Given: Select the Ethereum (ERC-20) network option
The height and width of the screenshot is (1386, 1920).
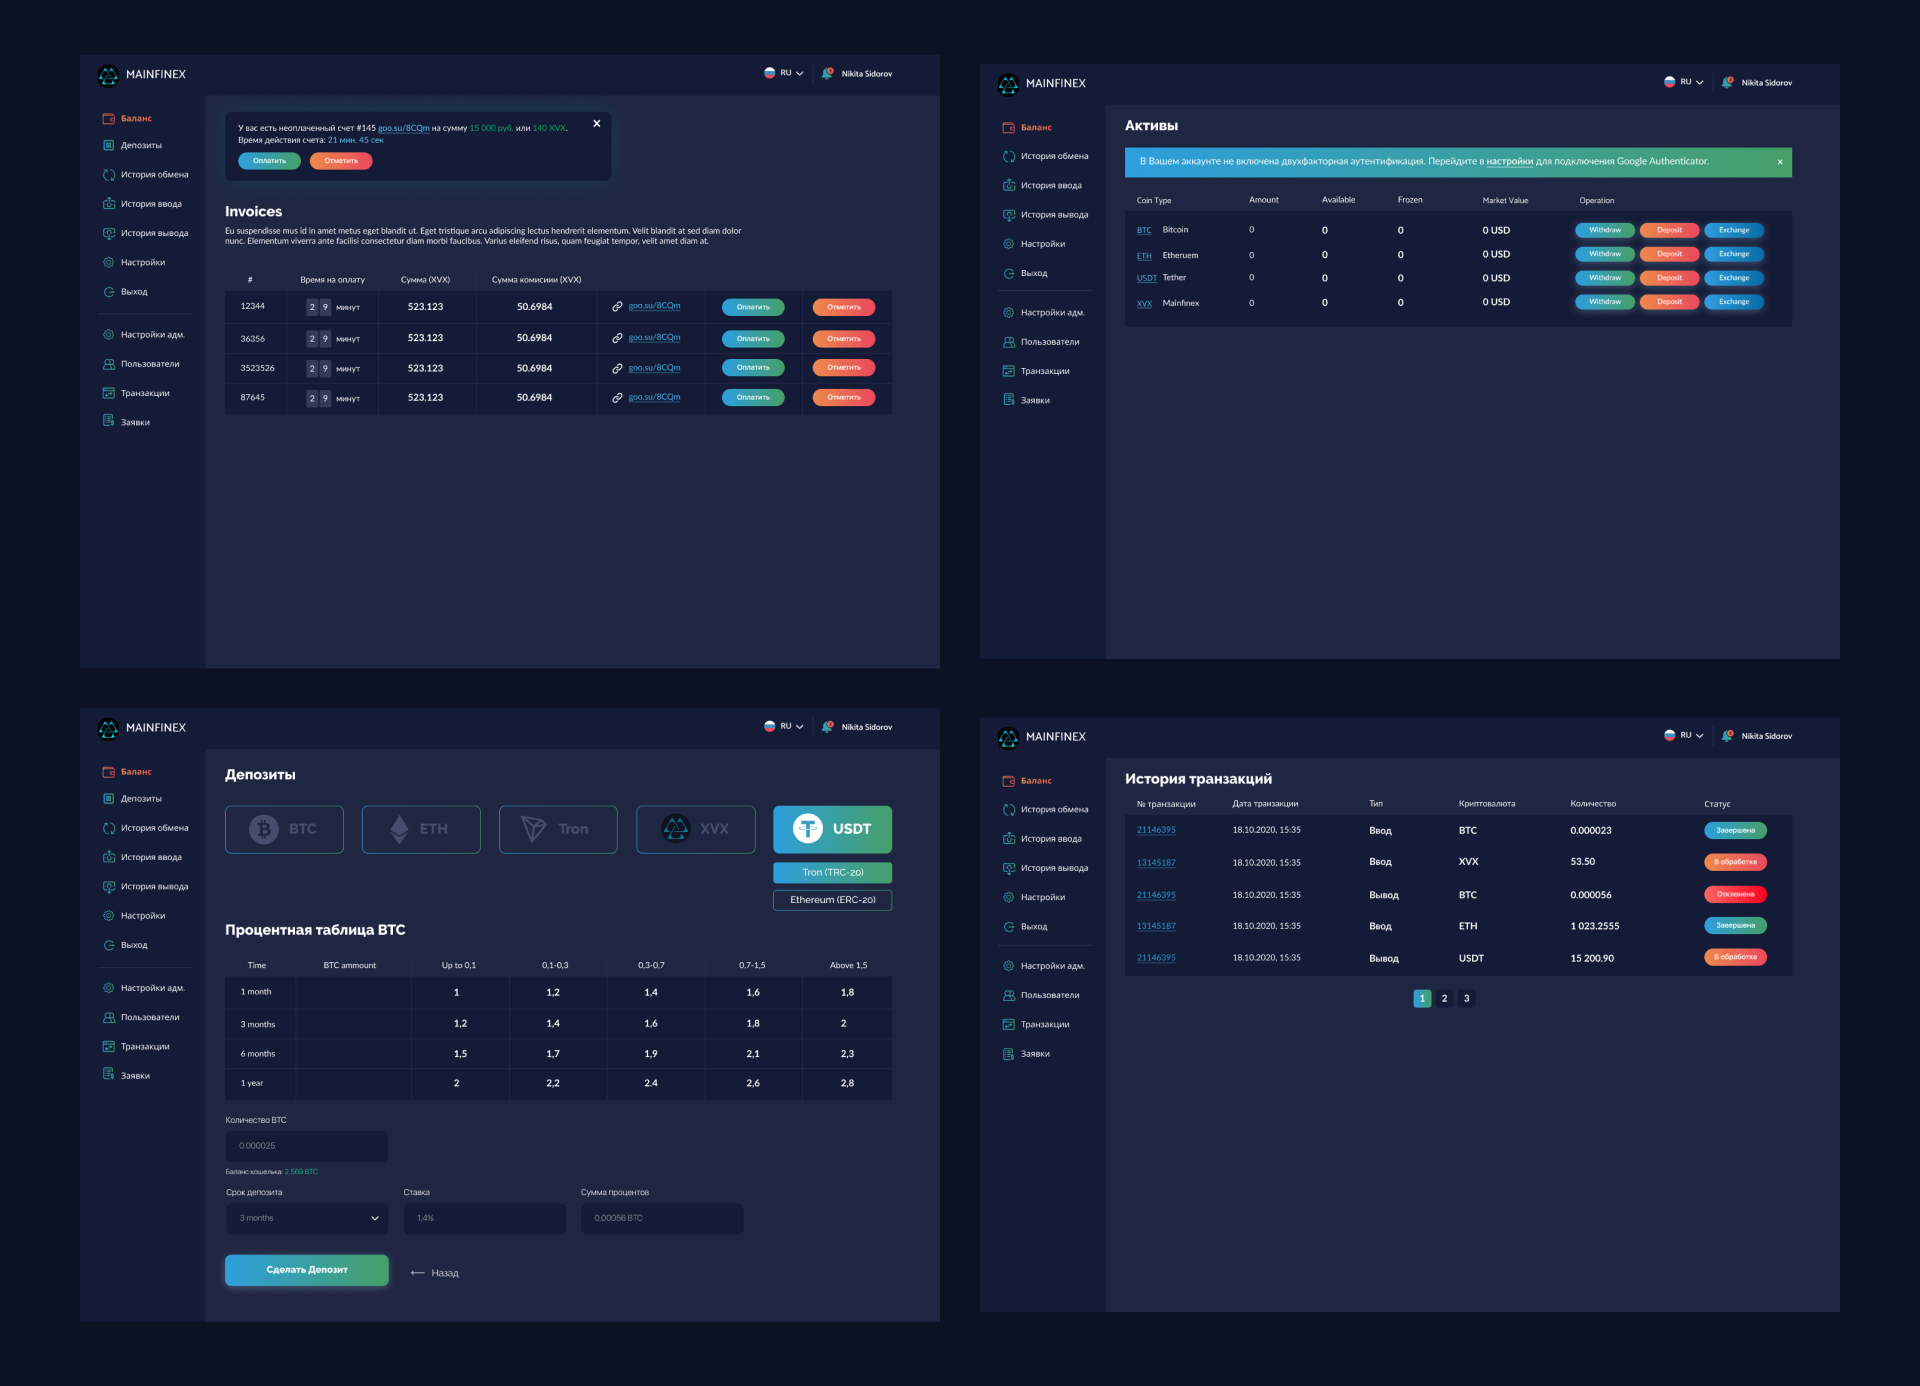Looking at the screenshot, I should 832,900.
